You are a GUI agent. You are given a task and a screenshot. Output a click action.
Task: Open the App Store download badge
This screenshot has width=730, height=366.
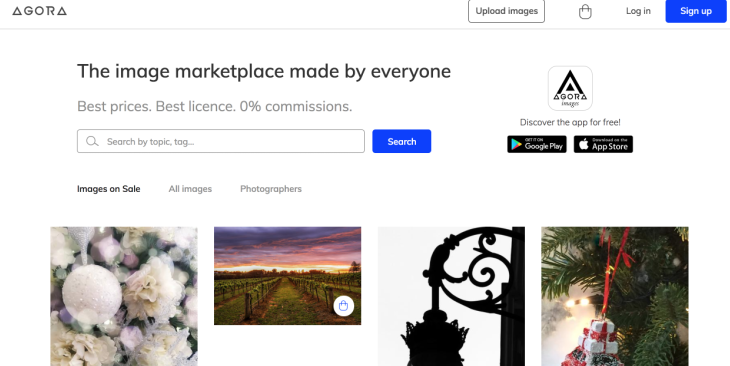[x=603, y=144]
